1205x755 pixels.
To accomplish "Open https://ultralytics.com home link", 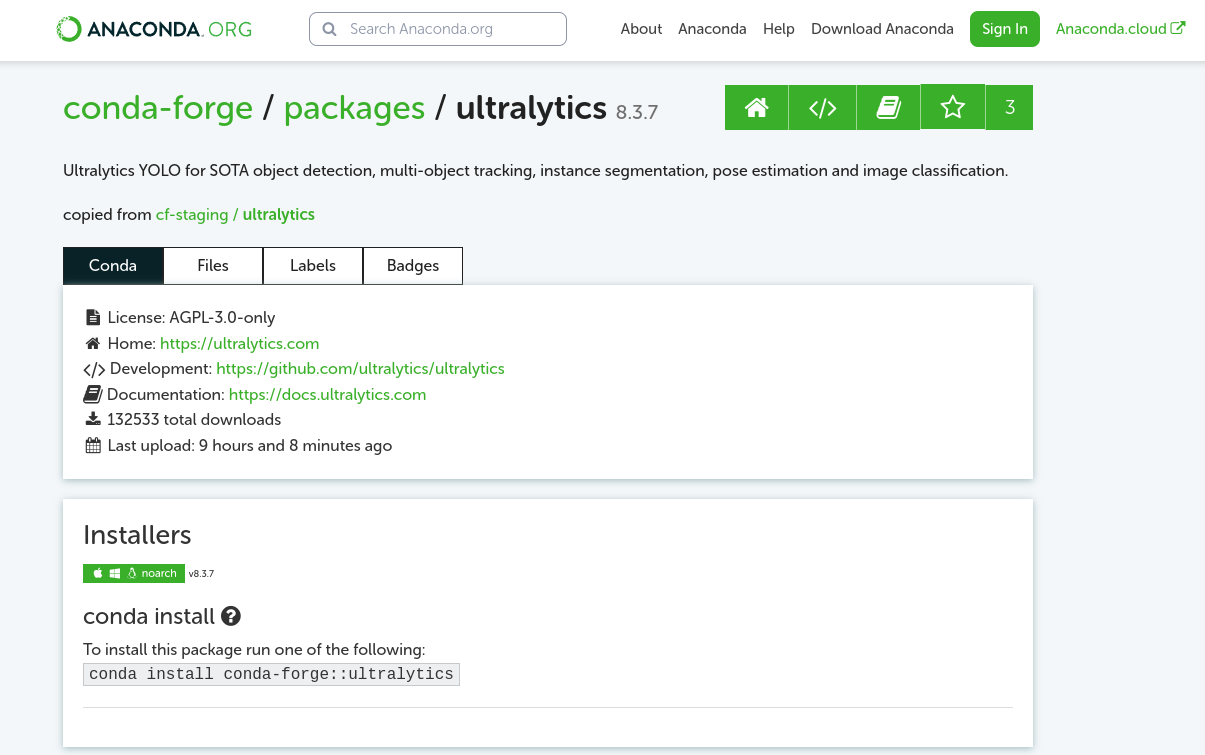I will tap(240, 343).
